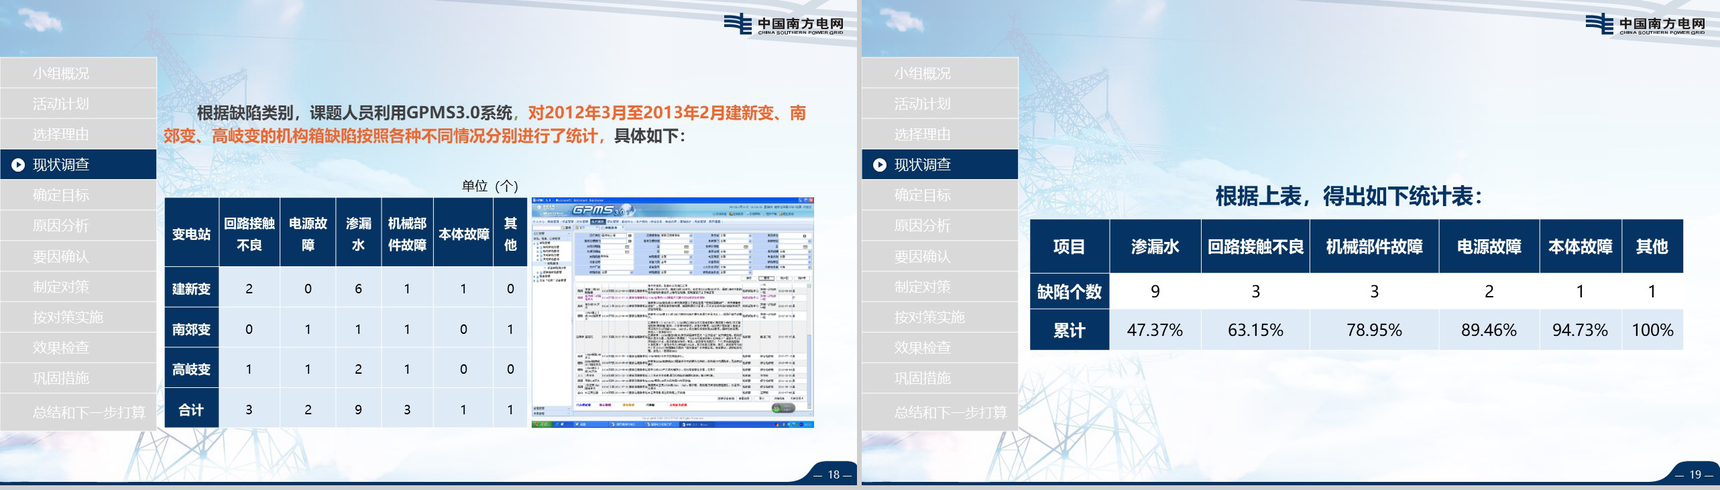
Task: Open 要因确认 in slide 19 sidebar
Action: pos(922,256)
